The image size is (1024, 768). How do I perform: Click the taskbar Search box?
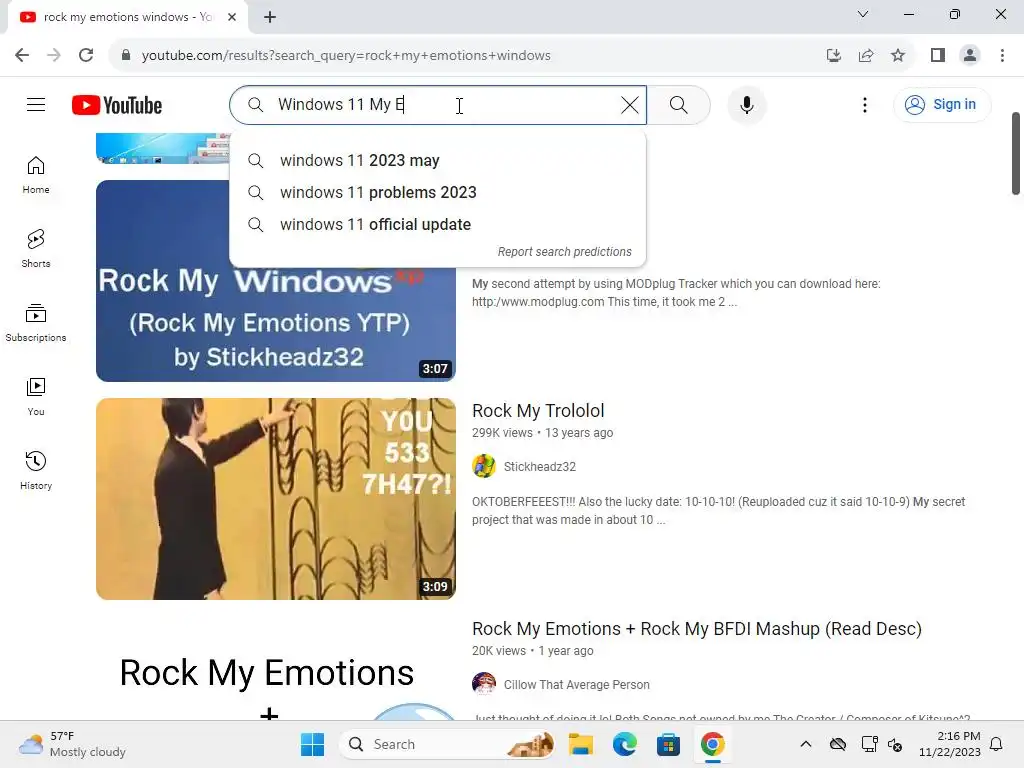point(448,744)
